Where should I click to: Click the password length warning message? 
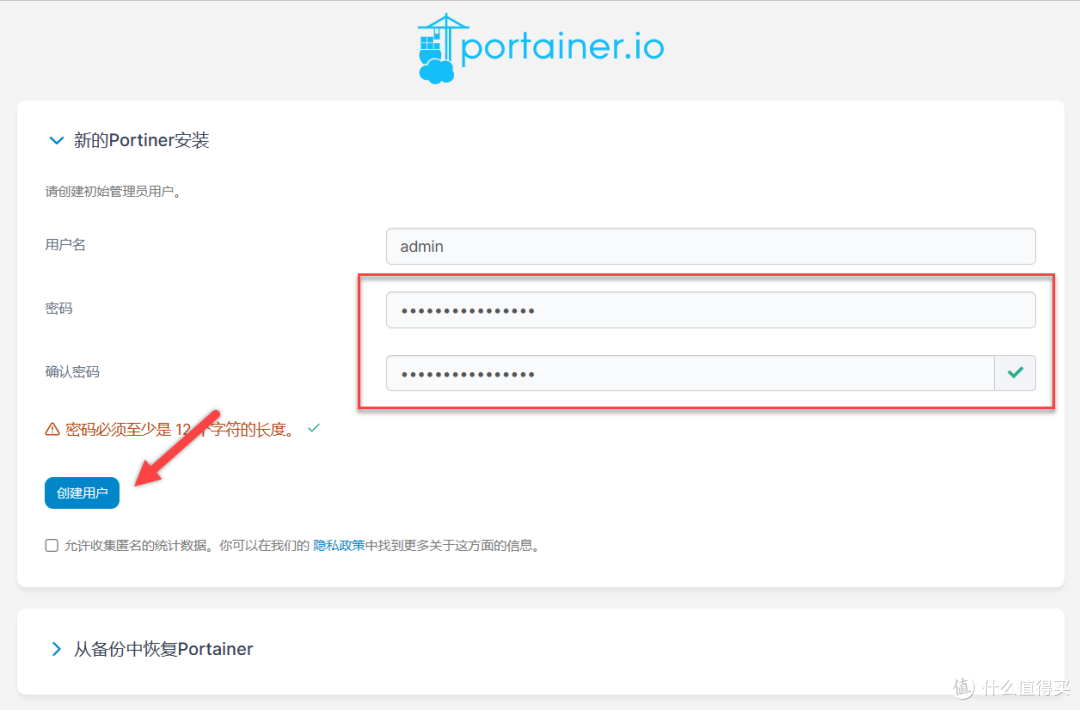pyautogui.click(x=181, y=430)
